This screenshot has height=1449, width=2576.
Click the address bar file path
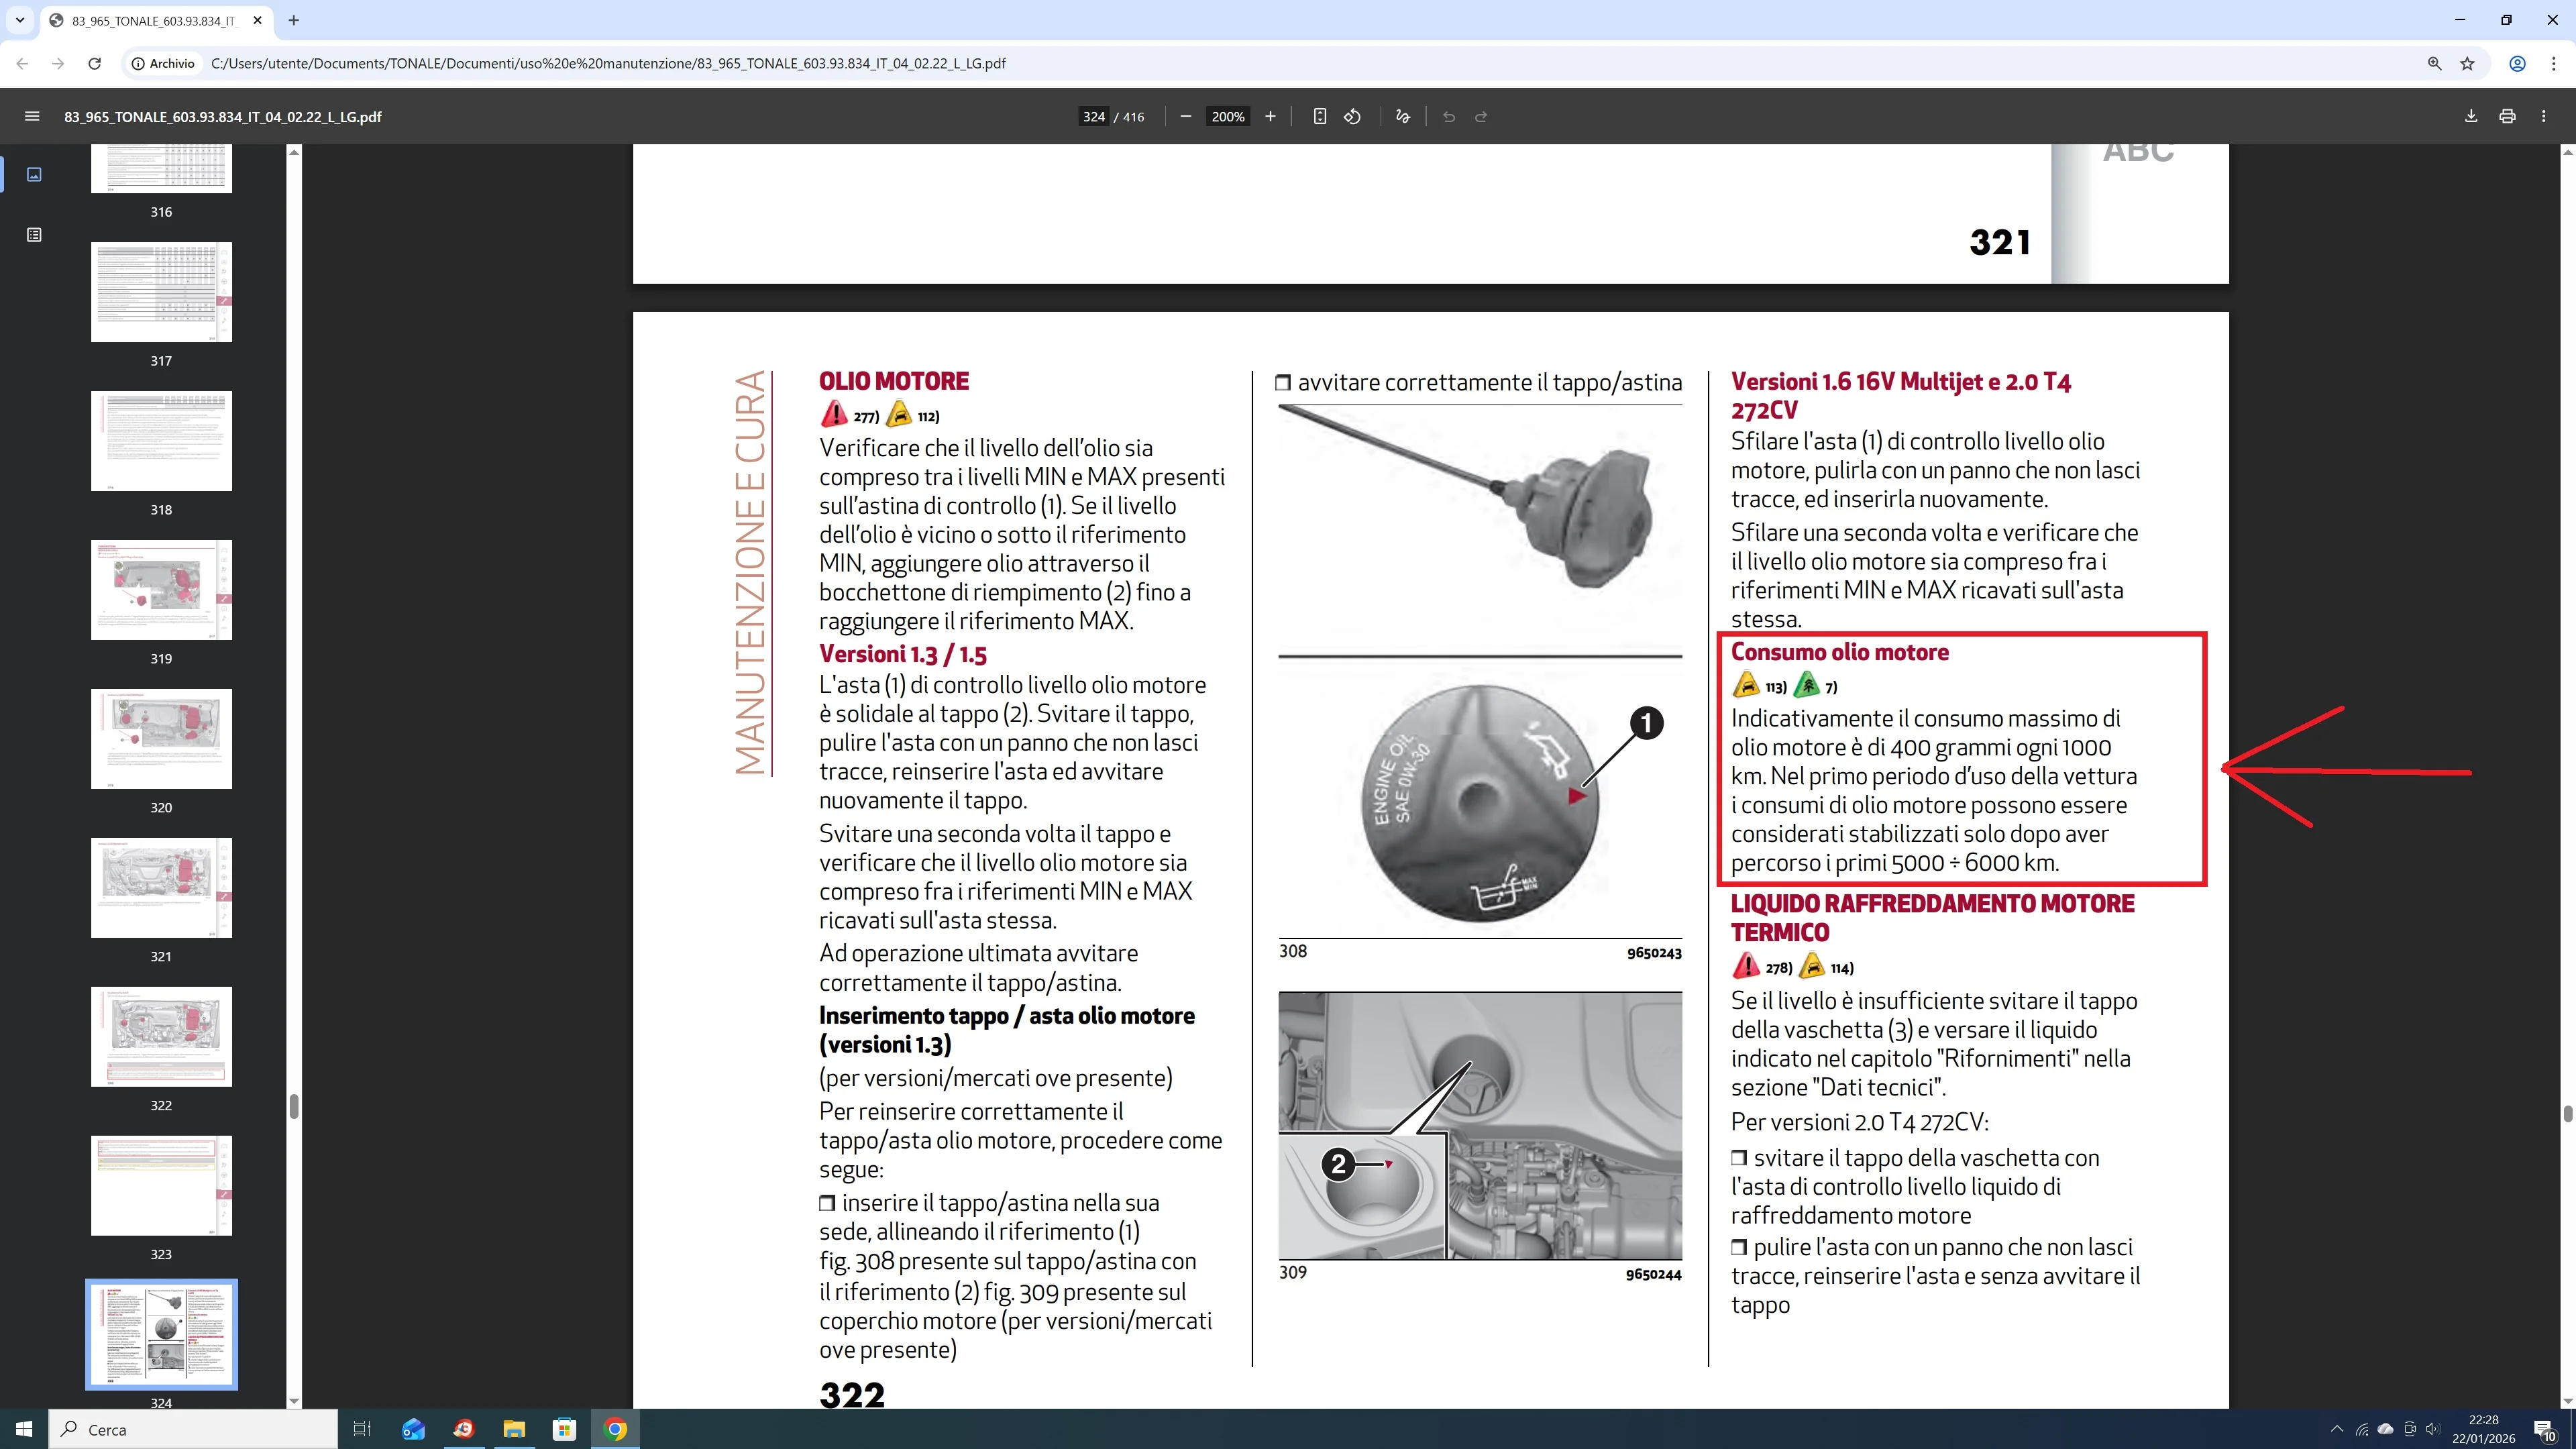point(608,63)
